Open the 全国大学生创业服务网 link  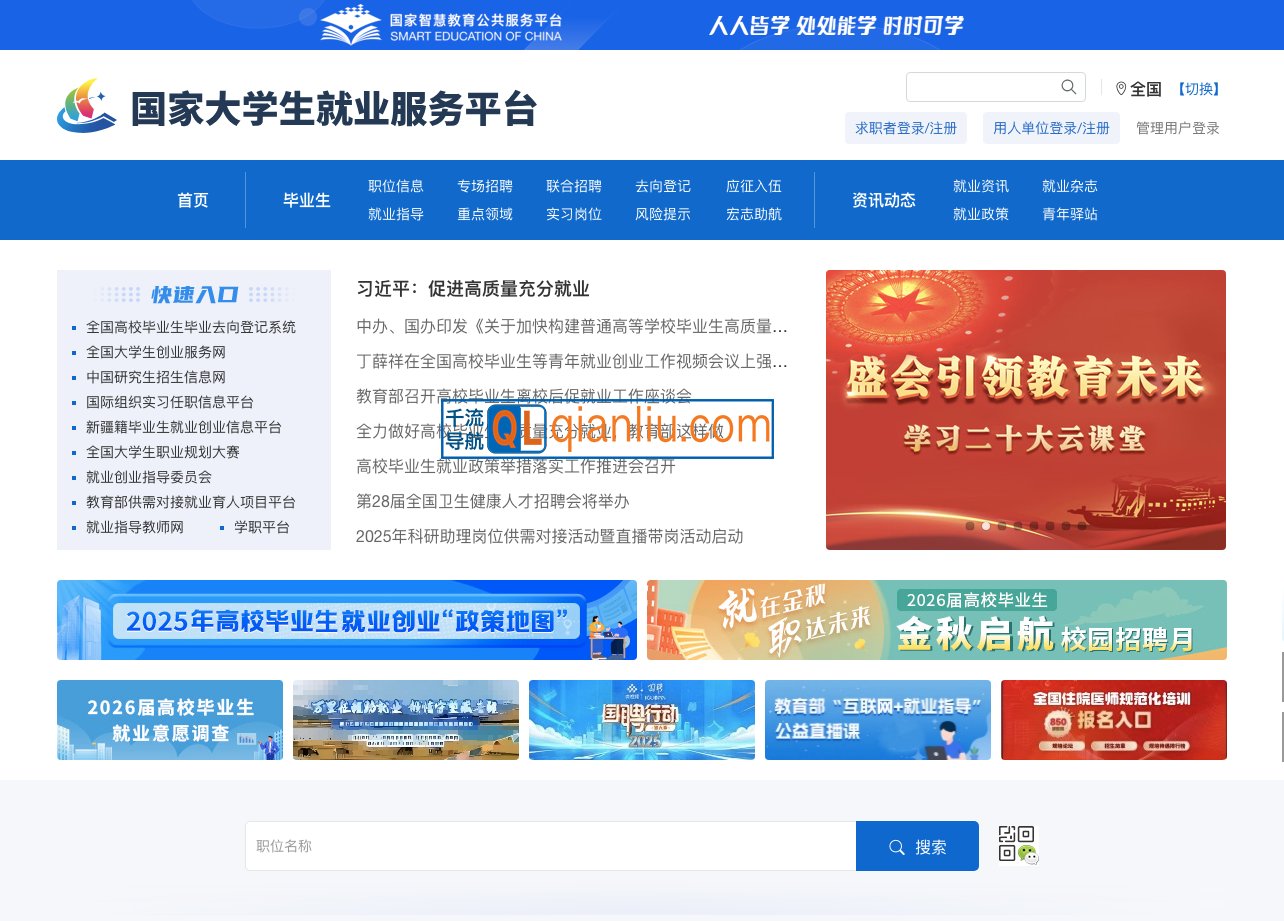(x=155, y=352)
